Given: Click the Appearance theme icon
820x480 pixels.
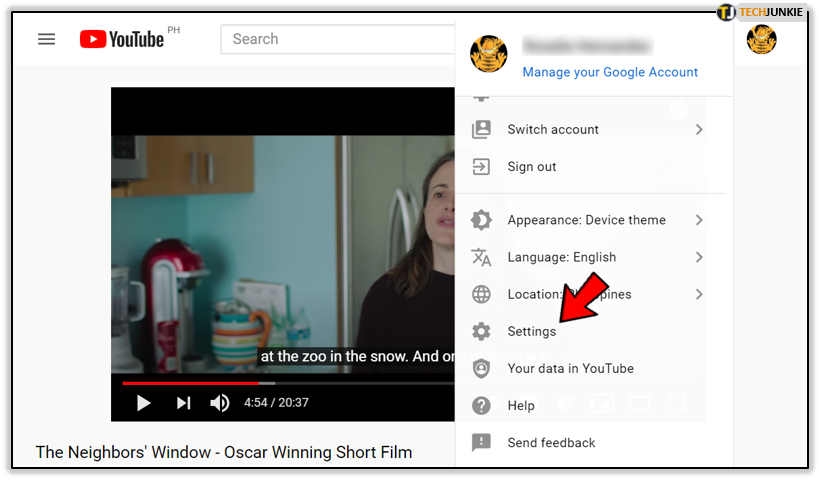Looking at the screenshot, I should pos(481,220).
